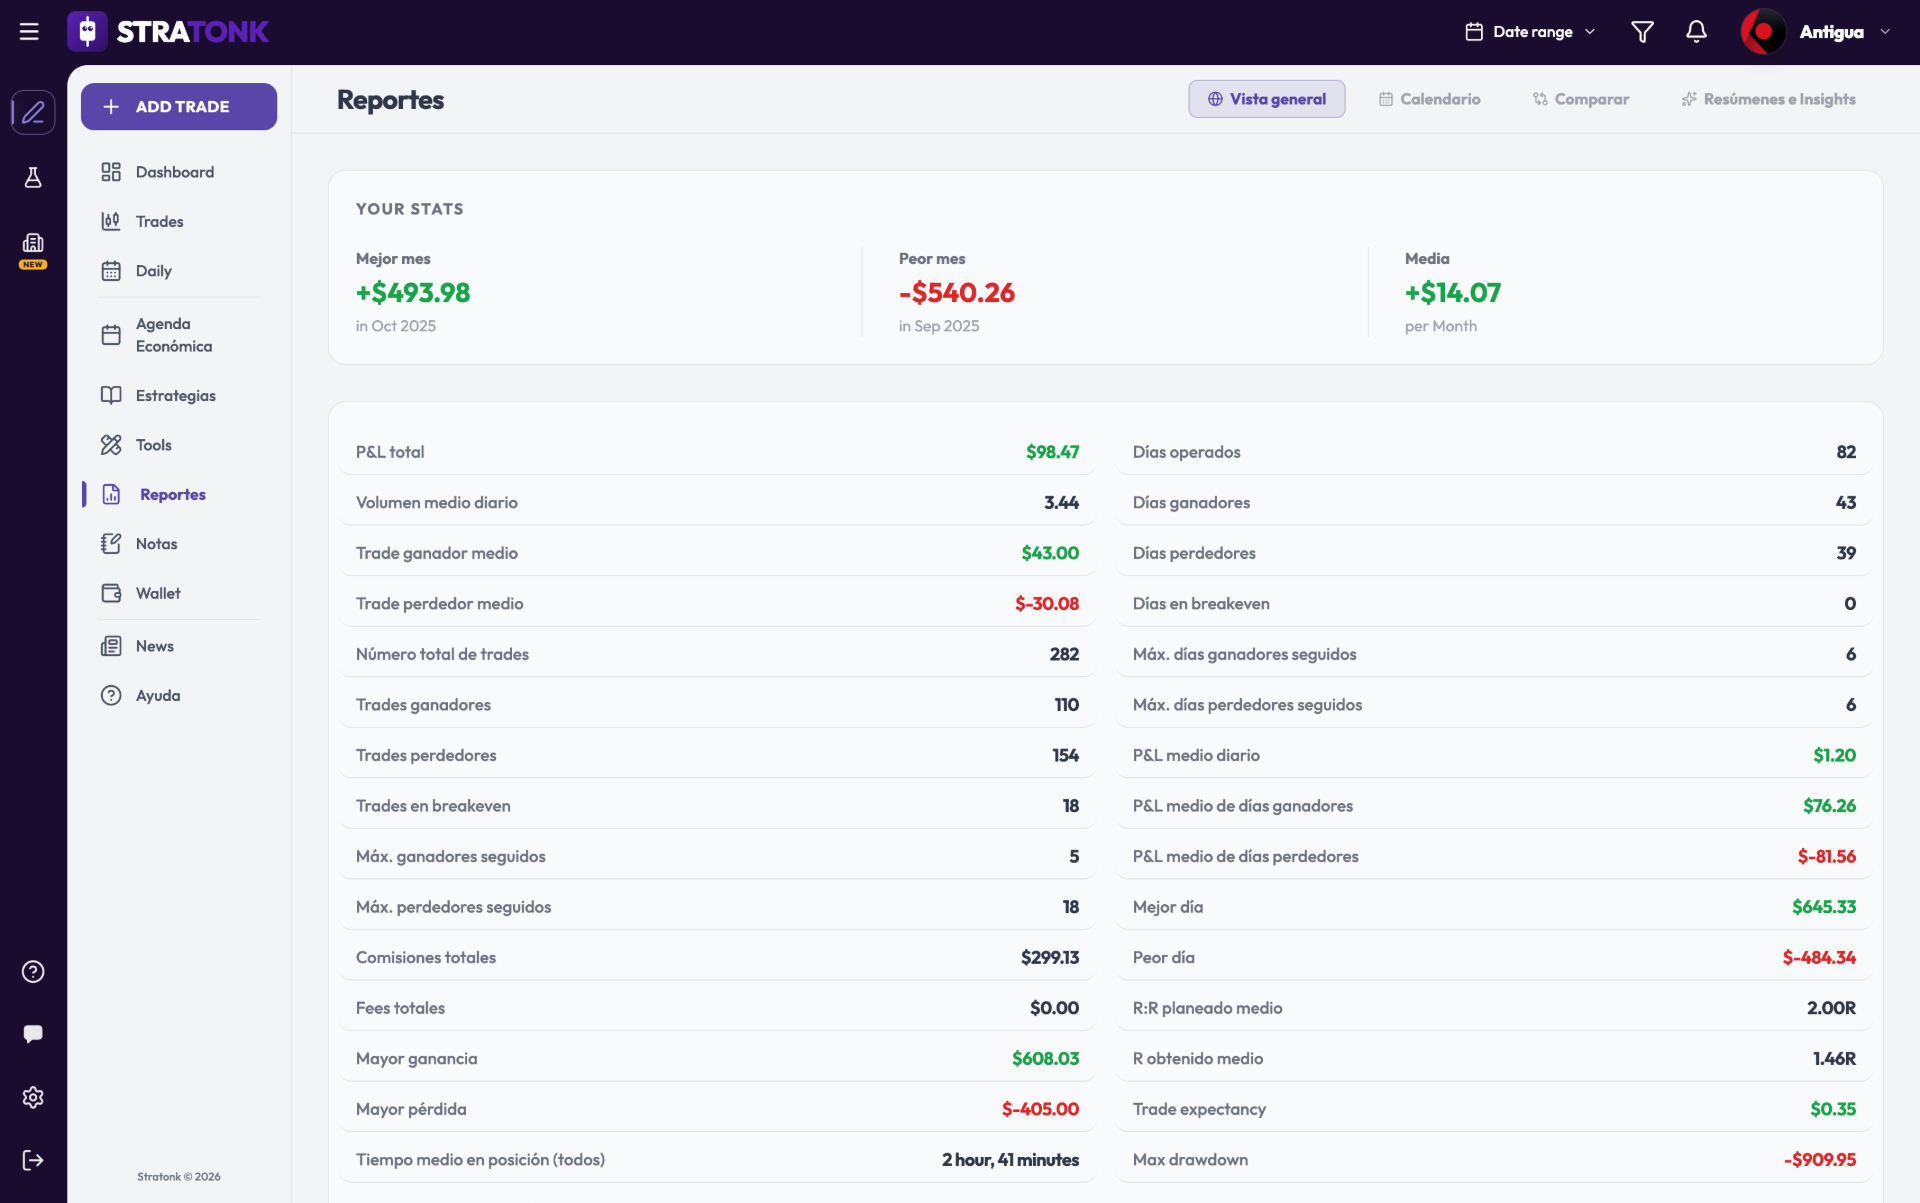Open help question mark icon in rail

point(33,972)
